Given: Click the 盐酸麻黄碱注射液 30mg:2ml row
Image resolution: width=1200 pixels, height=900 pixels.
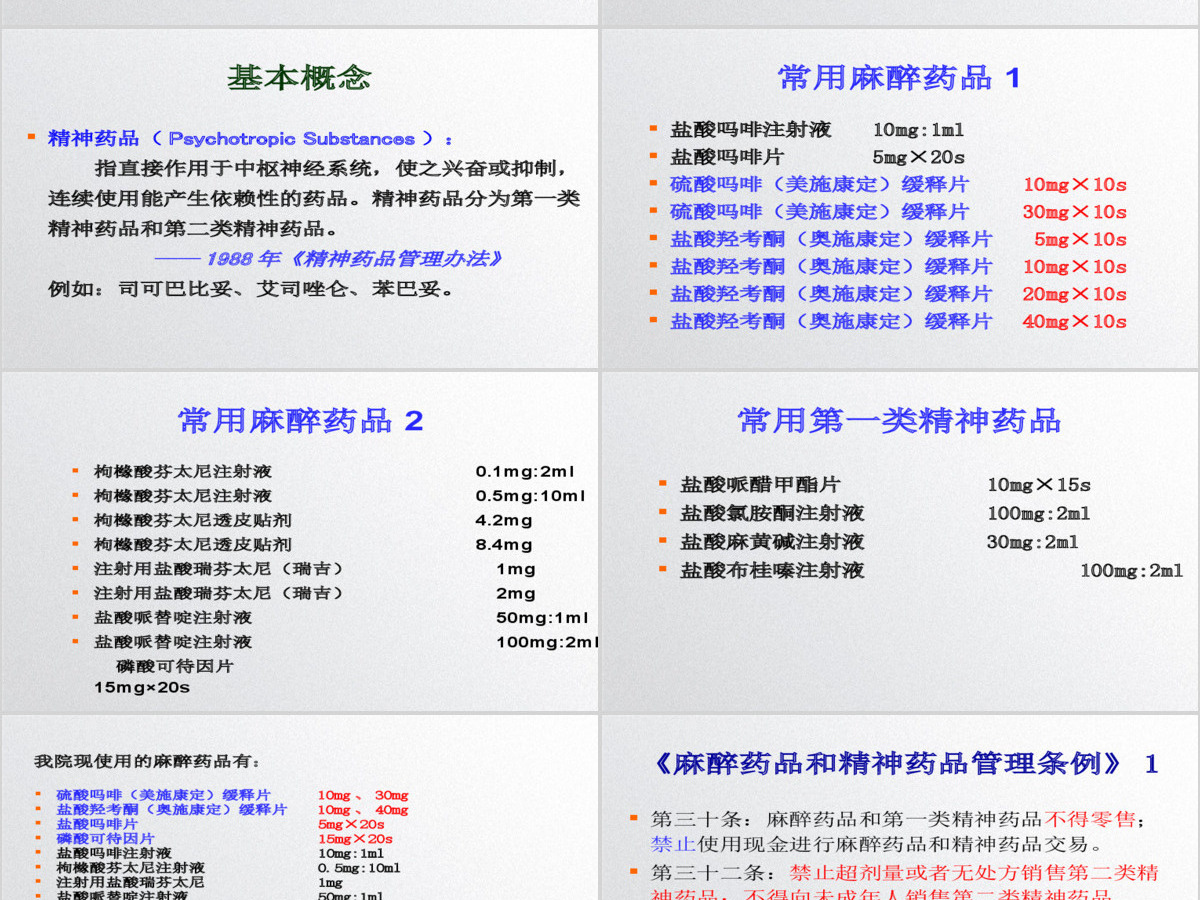Looking at the screenshot, I should pos(880,542).
